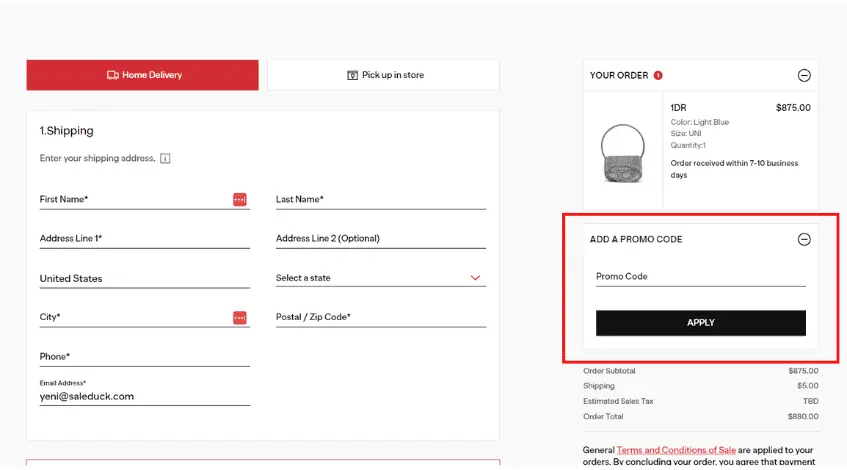This screenshot has height=470, width=847.
Task: Click the red autofill icon in City field
Action: coord(240,317)
